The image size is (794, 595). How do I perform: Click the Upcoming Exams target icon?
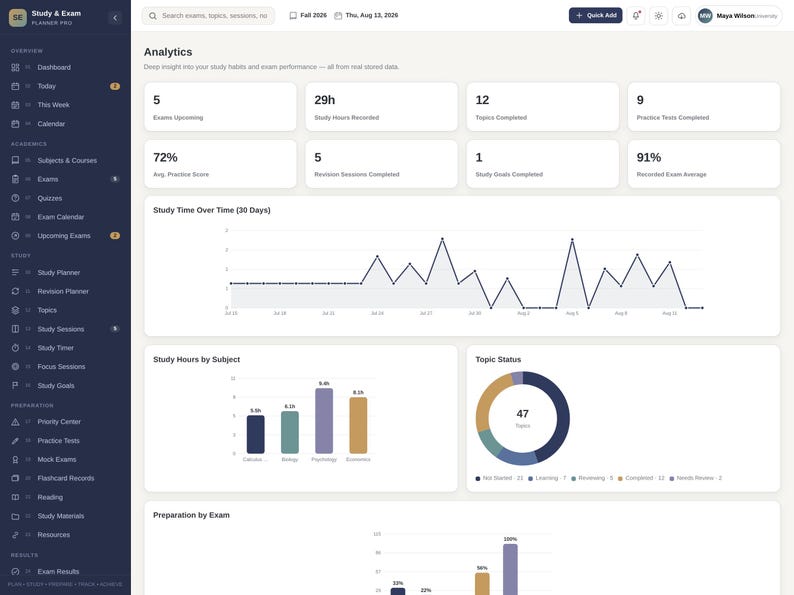(15, 235)
